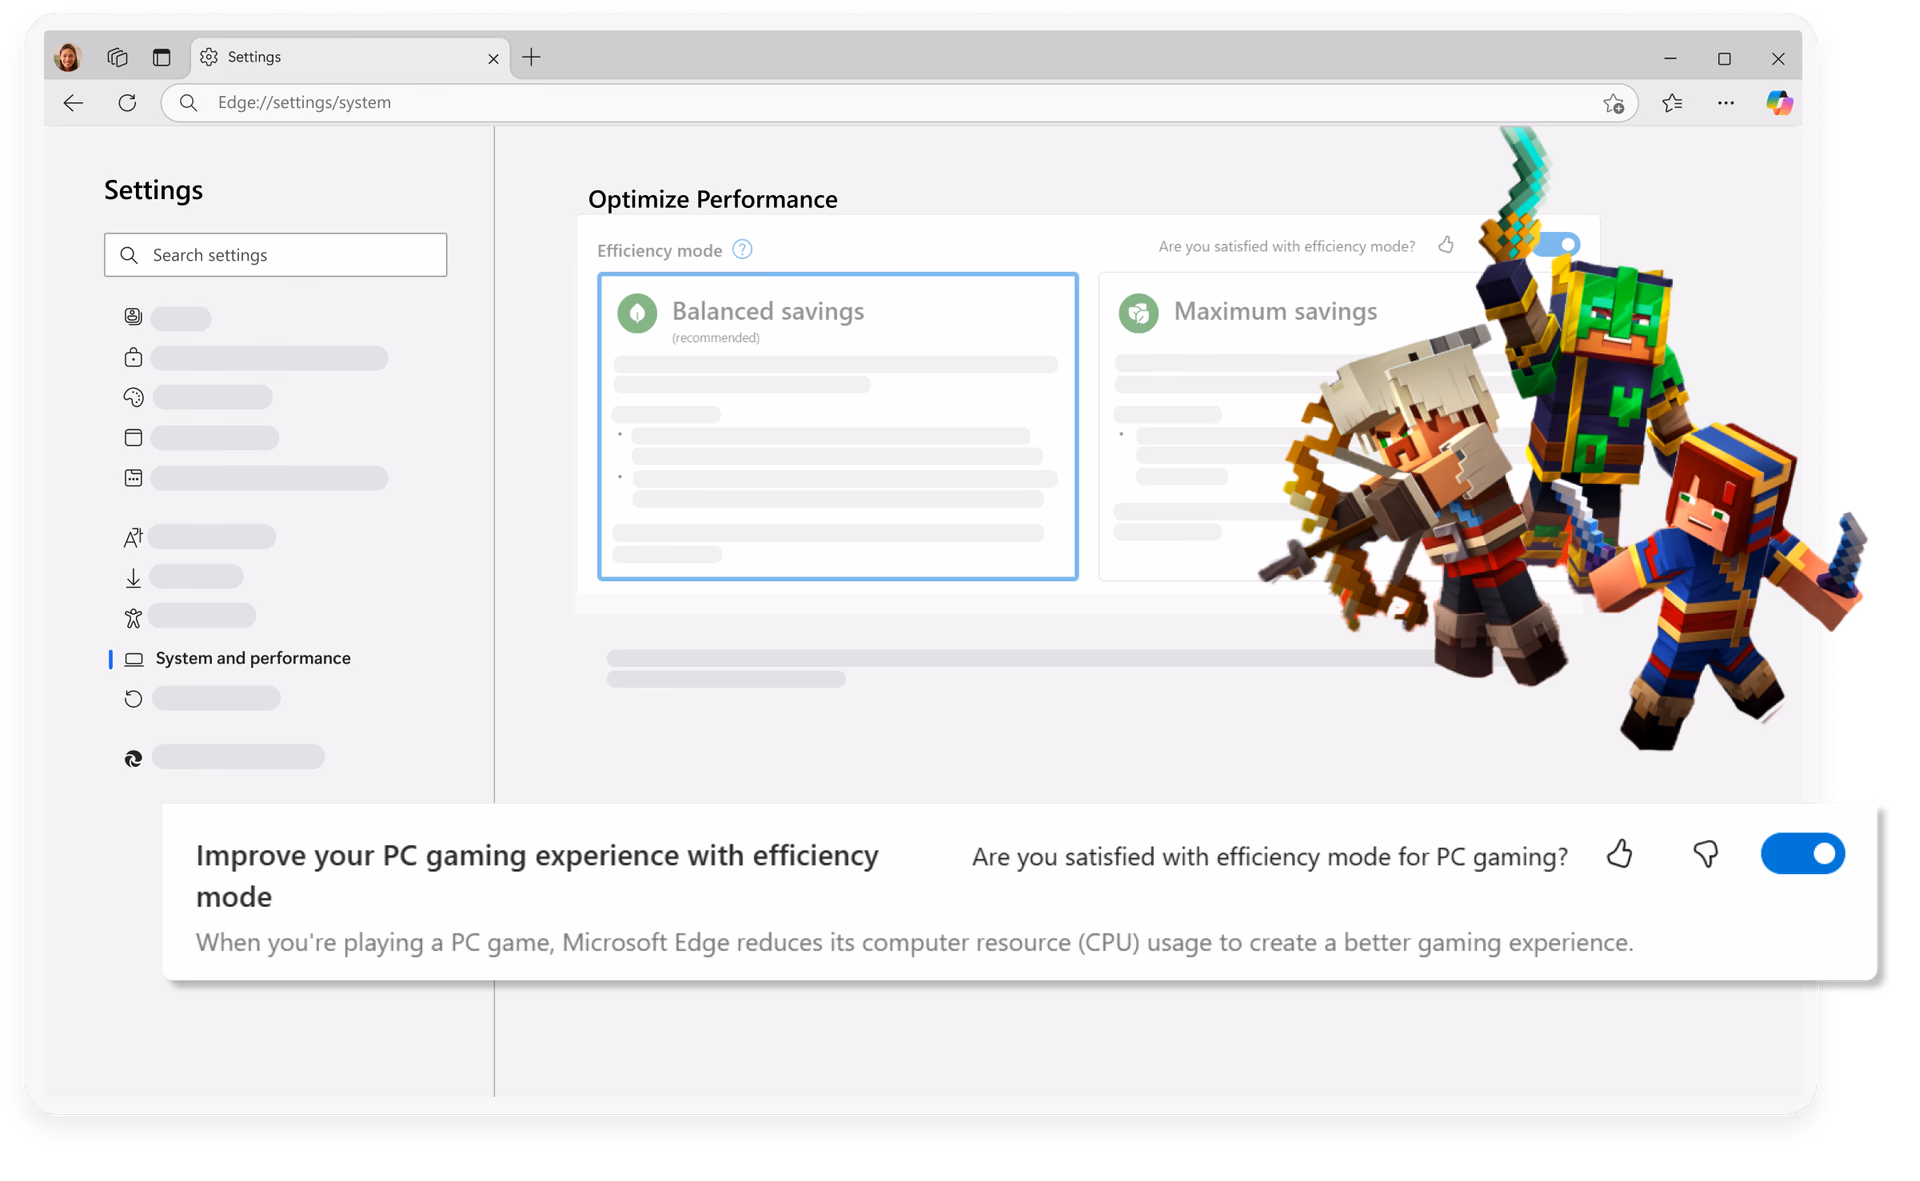Toggle the Efficiency mode switch
Screen dimensions: 1920x1181
tap(1558, 244)
